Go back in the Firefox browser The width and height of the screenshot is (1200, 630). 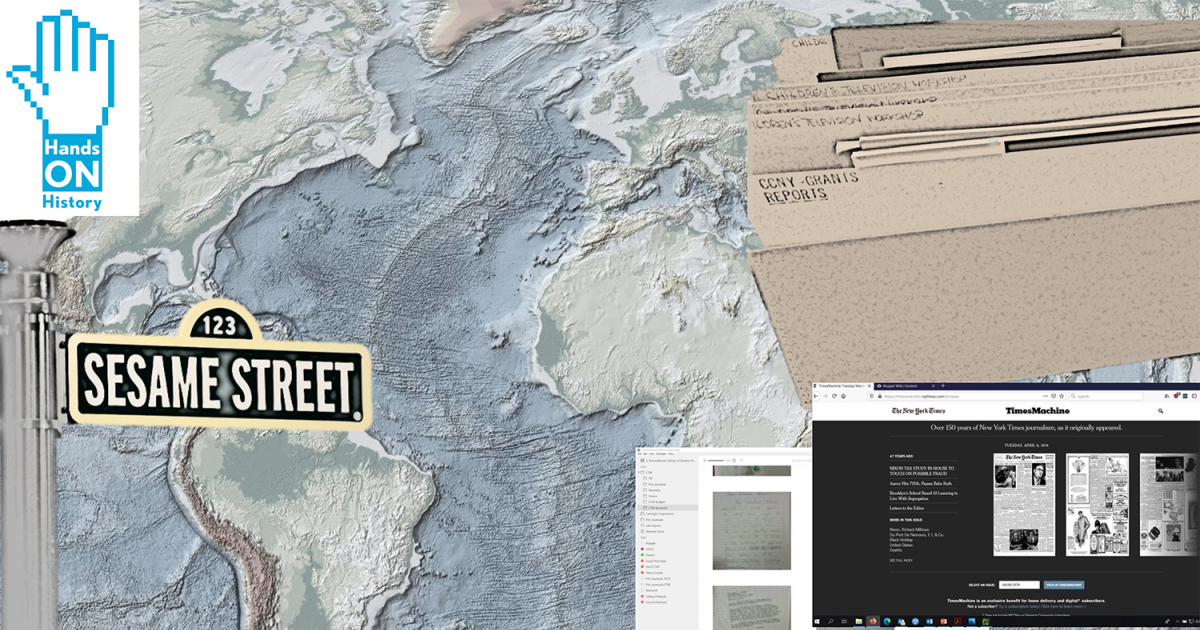tap(816, 396)
